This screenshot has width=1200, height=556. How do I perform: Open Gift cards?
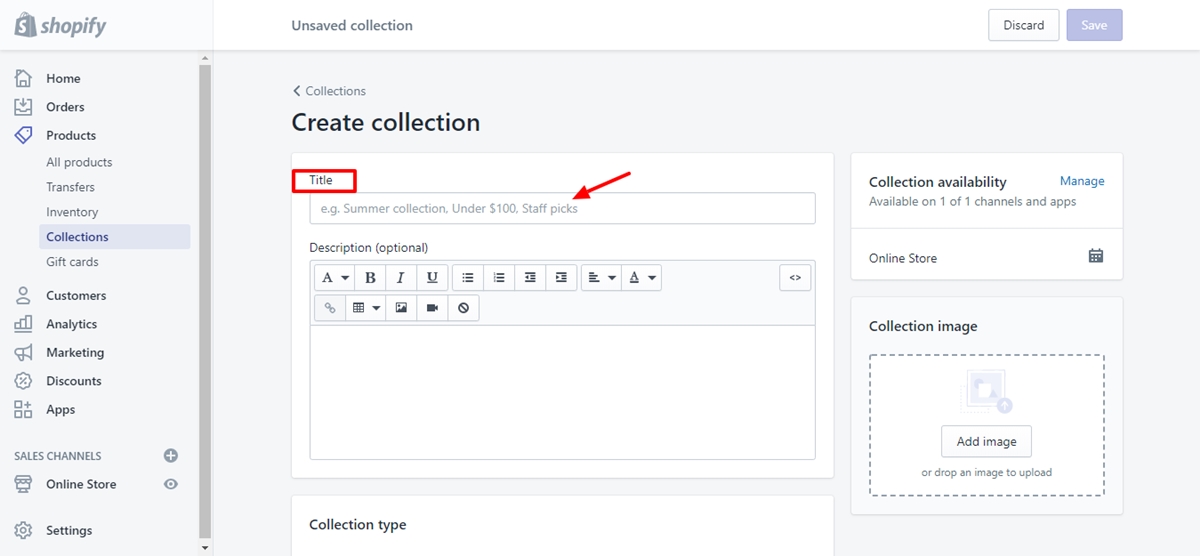click(72, 262)
